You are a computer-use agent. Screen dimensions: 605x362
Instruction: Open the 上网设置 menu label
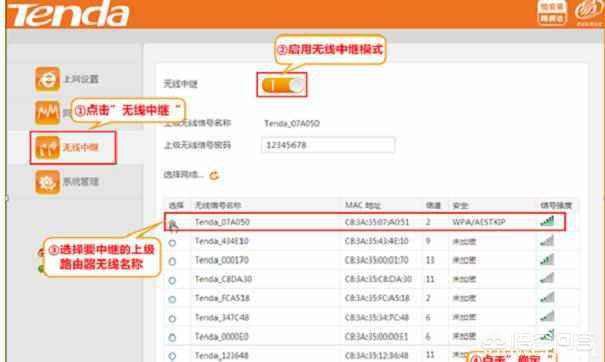(x=81, y=79)
